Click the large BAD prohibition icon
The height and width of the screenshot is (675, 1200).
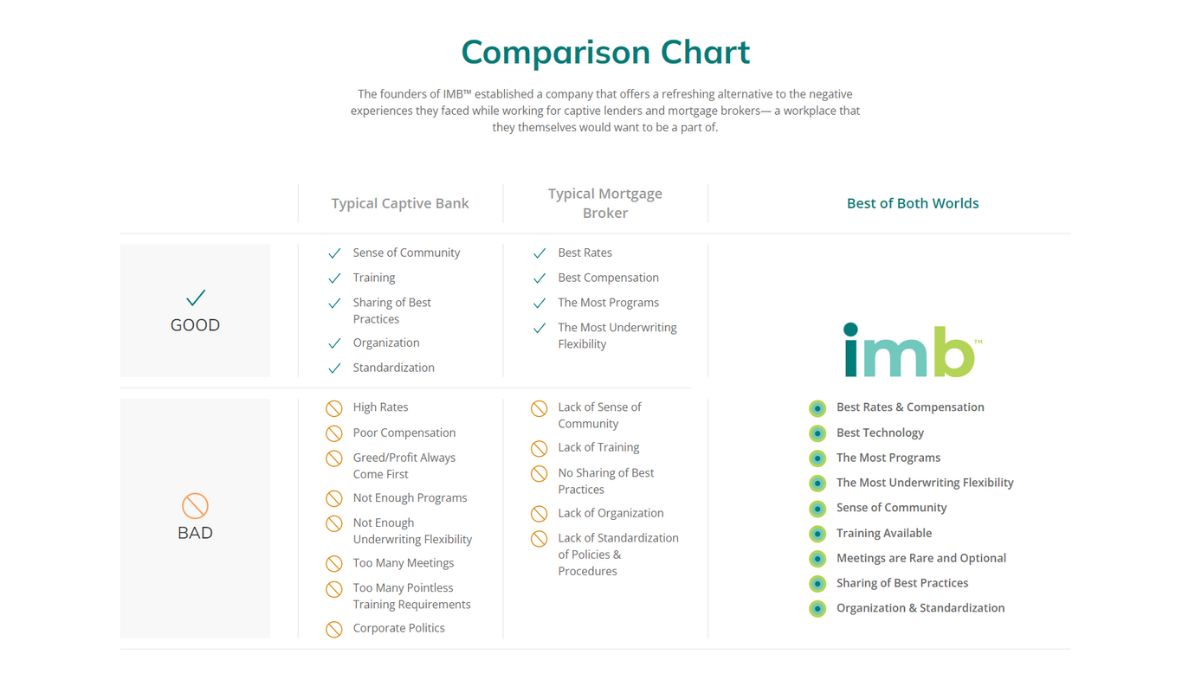[195, 505]
